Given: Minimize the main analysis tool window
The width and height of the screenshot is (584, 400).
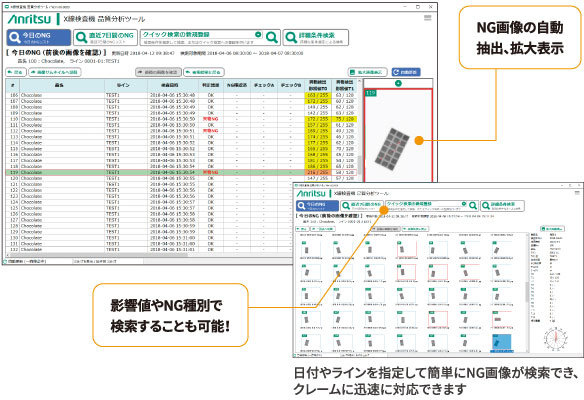Looking at the screenshot, I should 405,6.
